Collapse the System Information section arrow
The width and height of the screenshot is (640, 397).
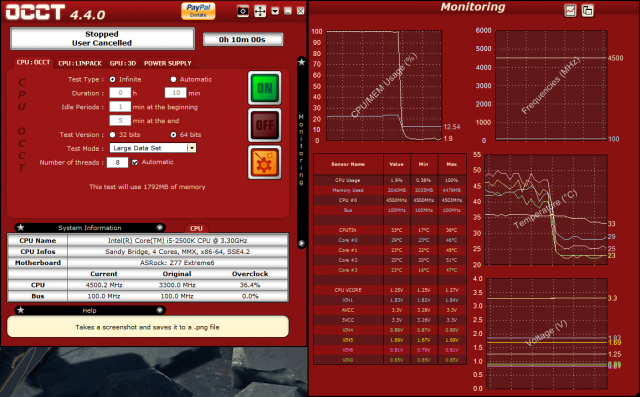pyautogui.click(x=160, y=228)
